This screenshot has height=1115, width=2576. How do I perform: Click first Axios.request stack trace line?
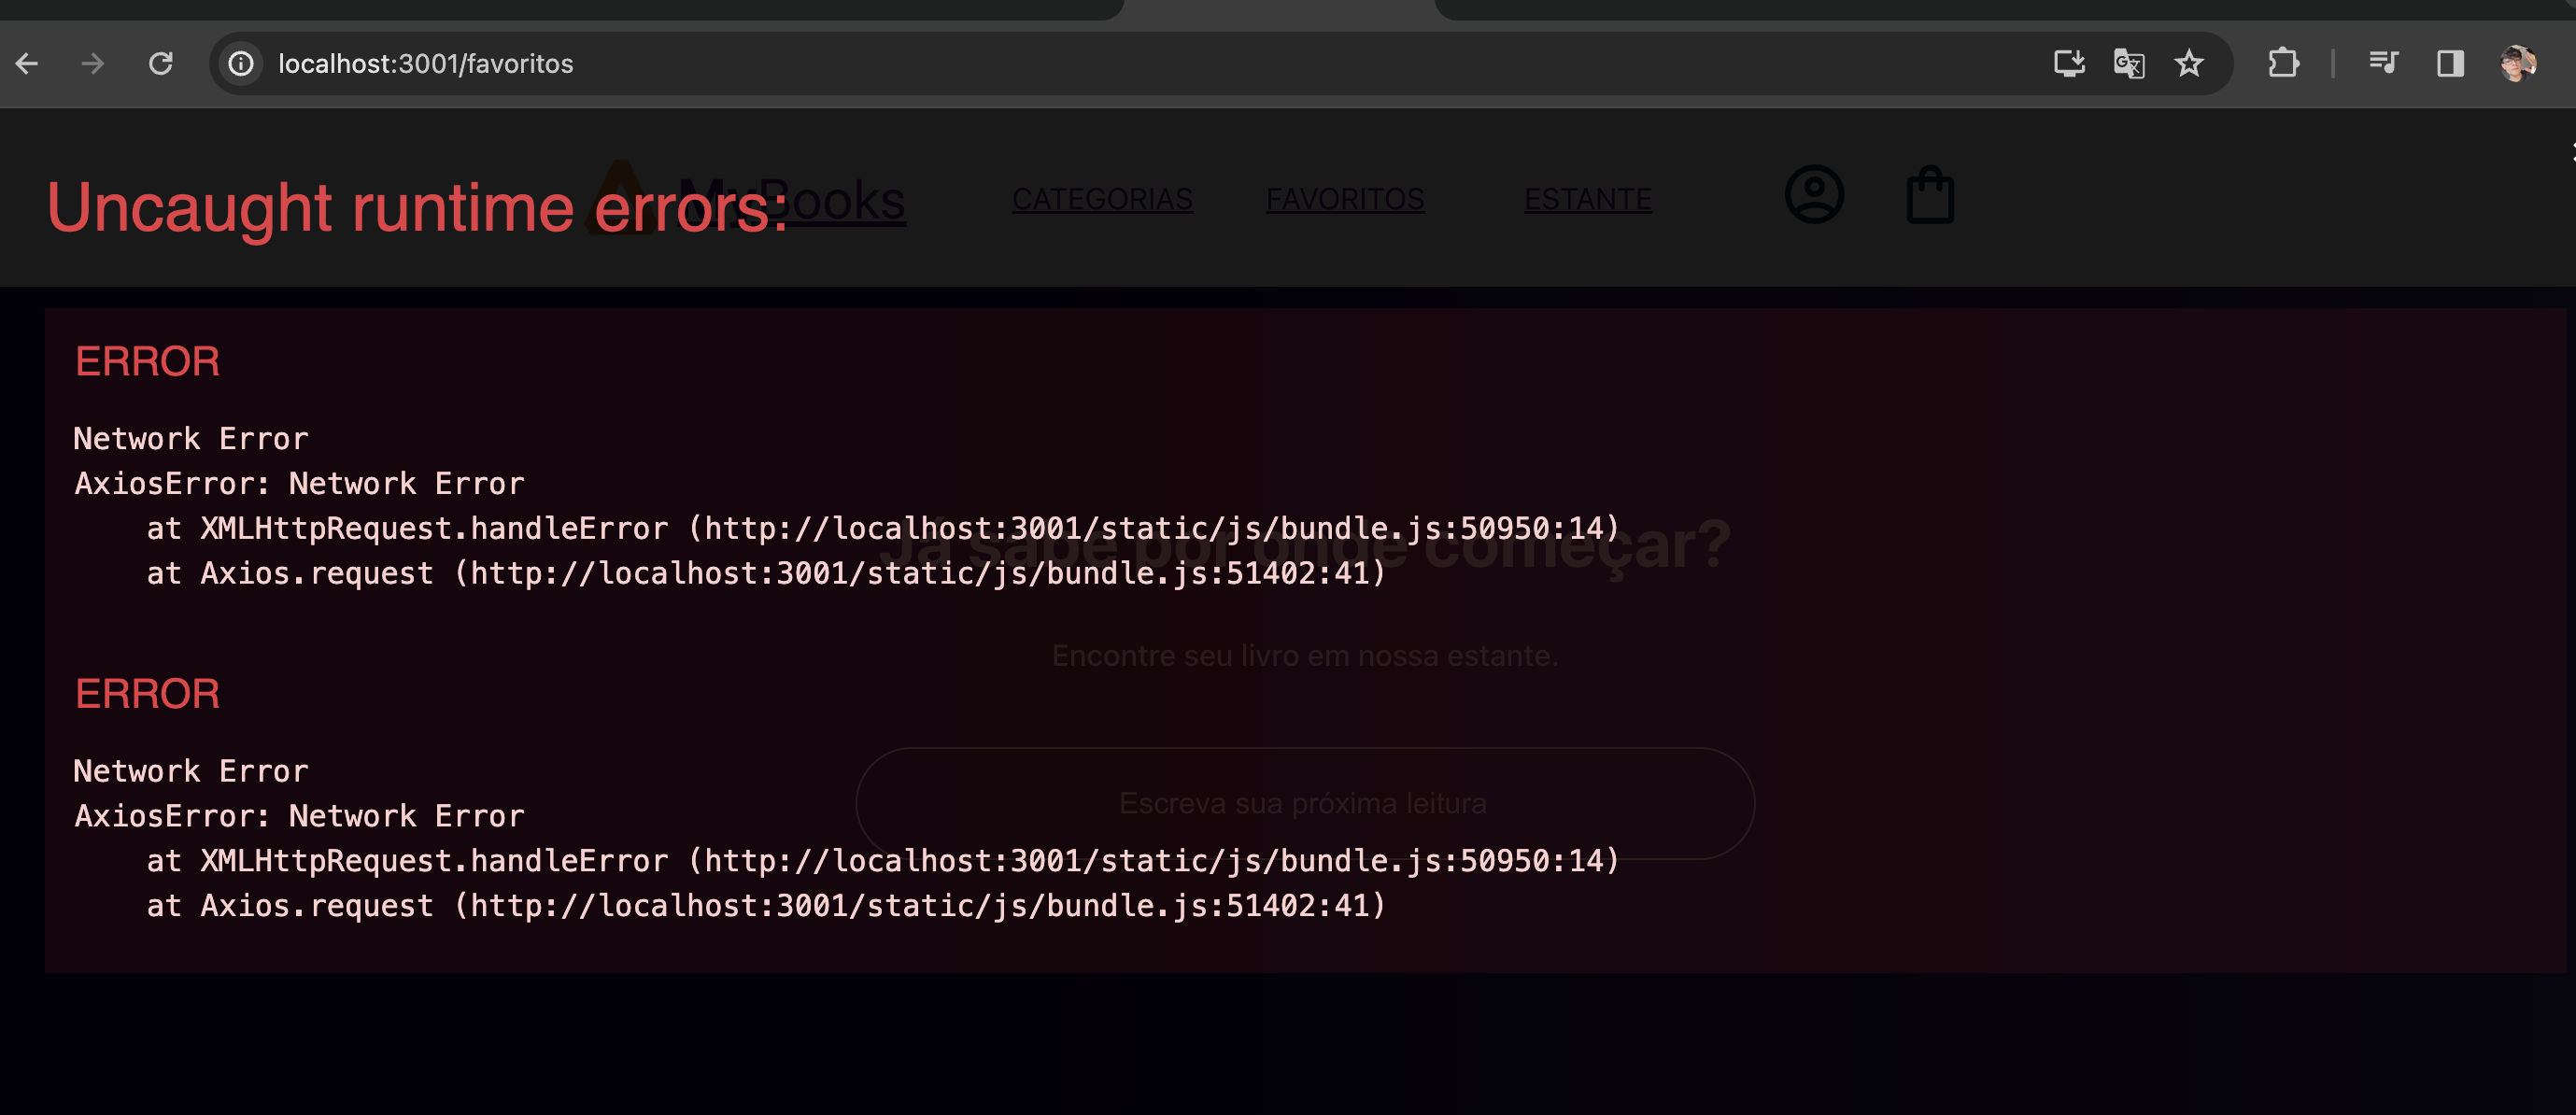click(x=766, y=573)
